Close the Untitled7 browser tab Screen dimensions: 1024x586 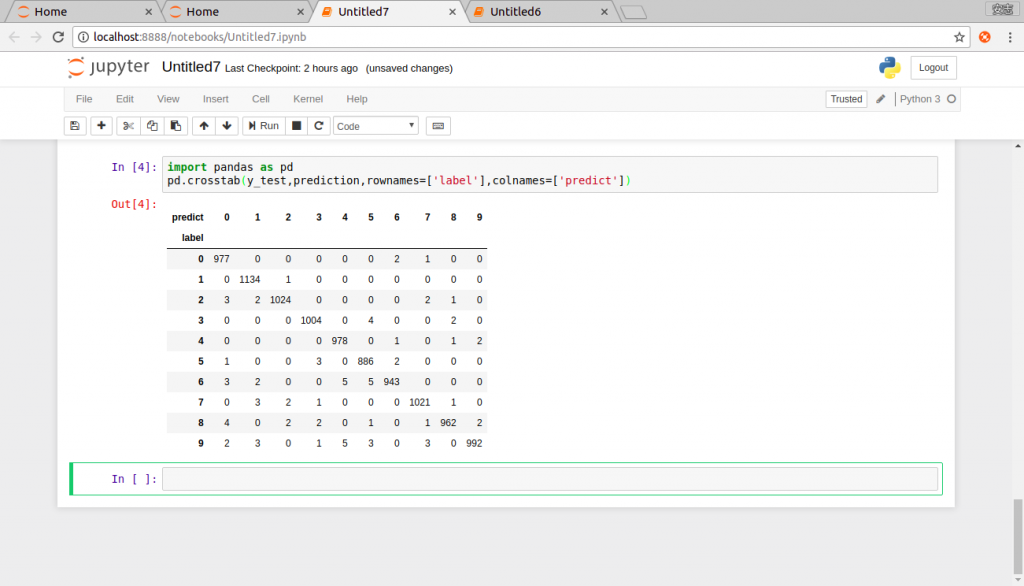[452, 12]
